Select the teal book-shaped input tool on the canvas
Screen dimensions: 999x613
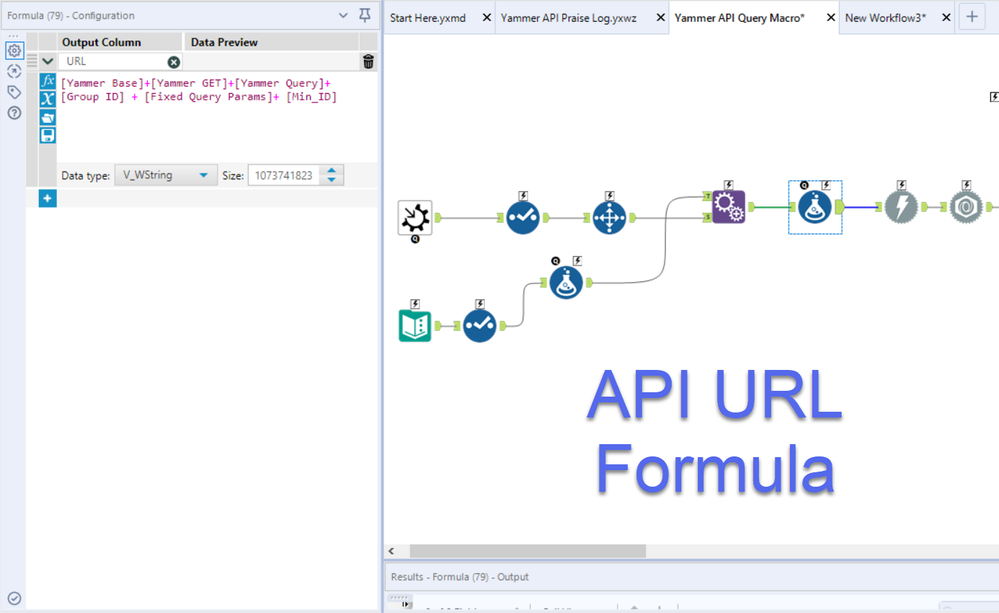pos(415,327)
